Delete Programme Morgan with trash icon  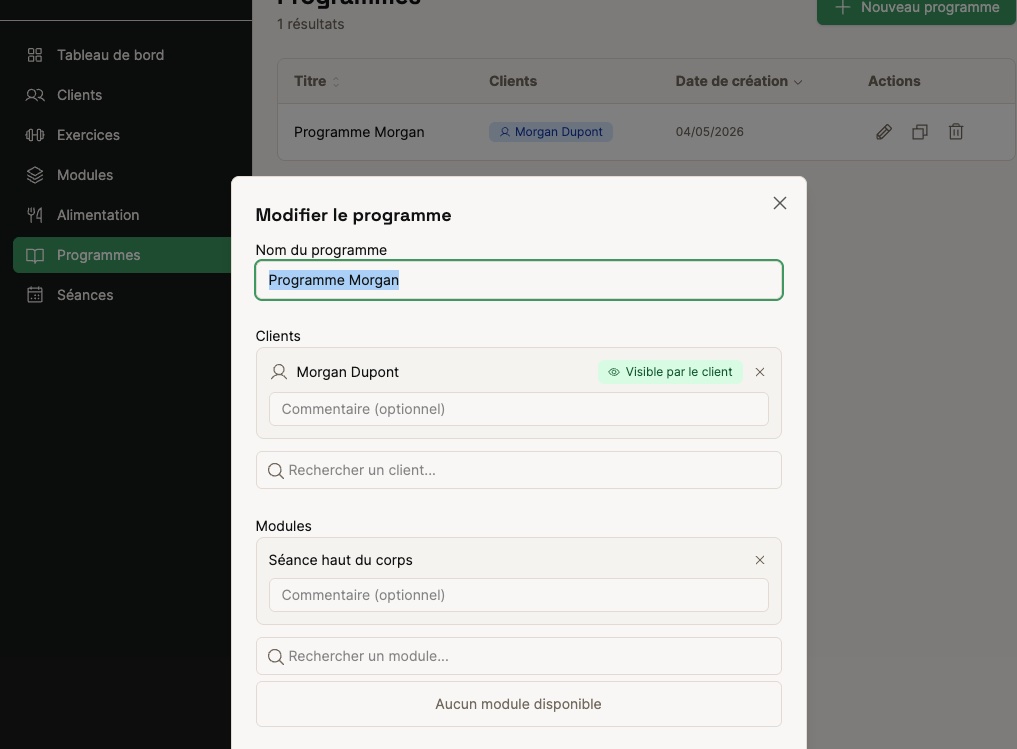[956, 132]
